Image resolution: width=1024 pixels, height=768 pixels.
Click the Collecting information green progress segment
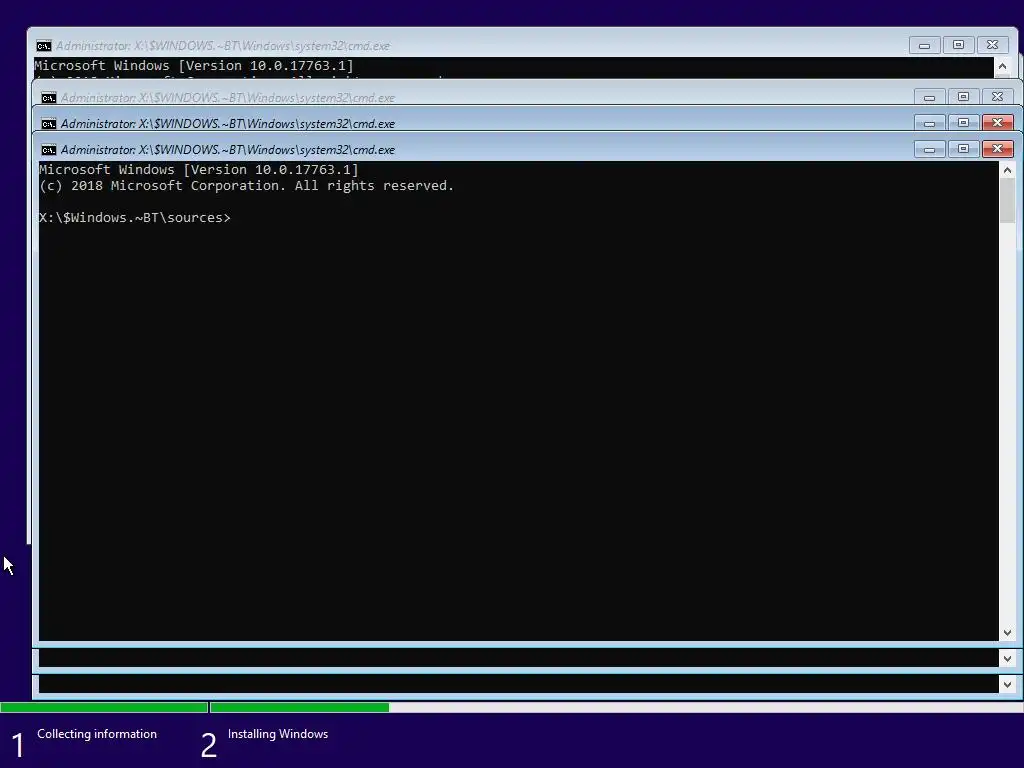click(104, 707)
